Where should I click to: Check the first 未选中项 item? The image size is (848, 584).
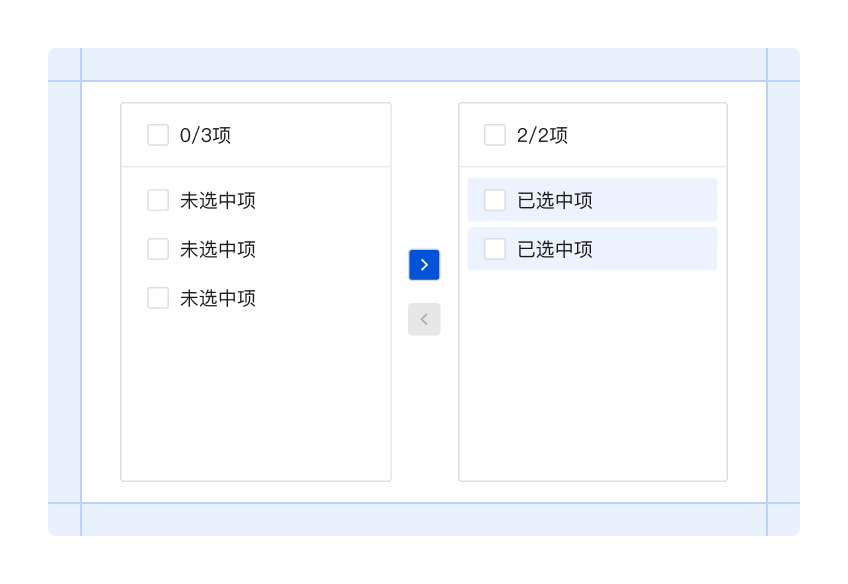[x=157, y=199]
